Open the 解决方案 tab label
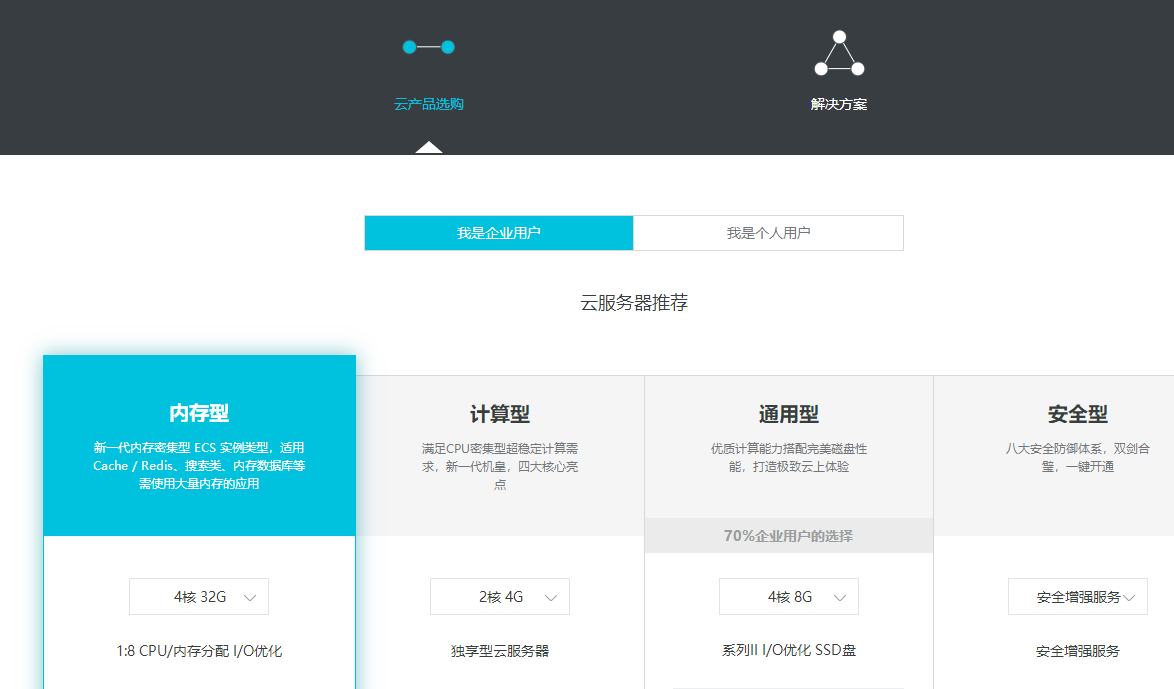 click(839, 104)
